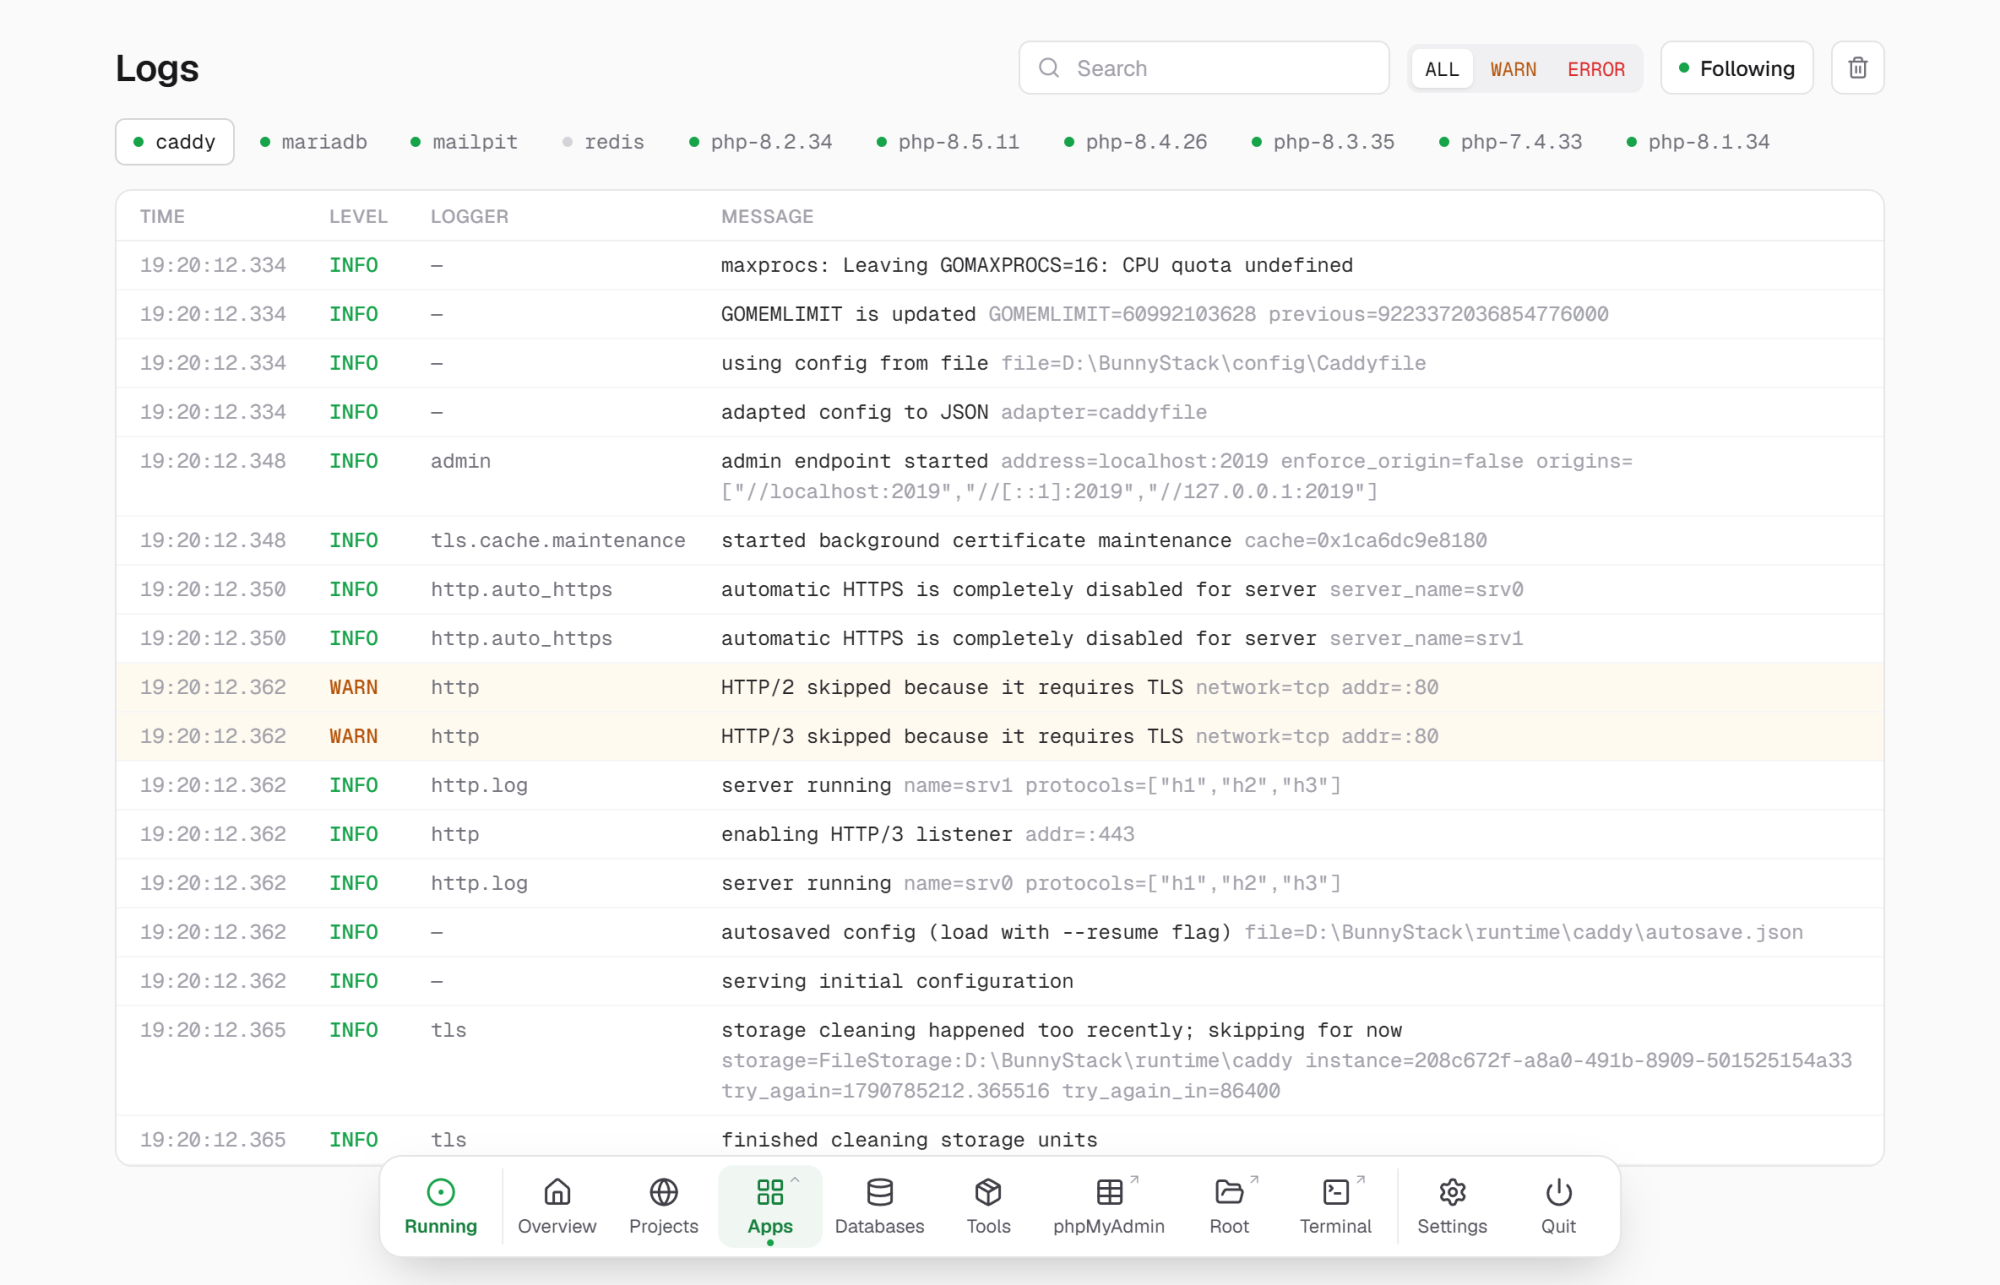
Task: Click the LOGGER column header
Action: (469, 216)
